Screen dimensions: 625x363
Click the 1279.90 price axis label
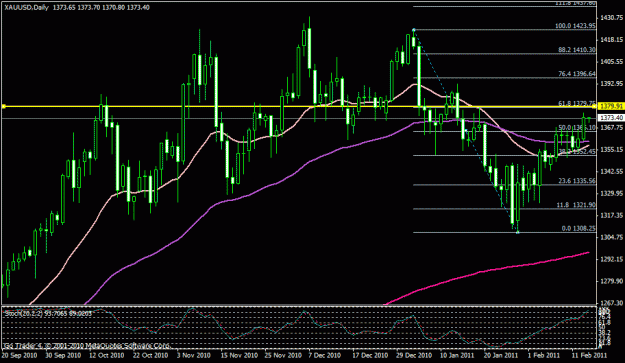(612, 281)
